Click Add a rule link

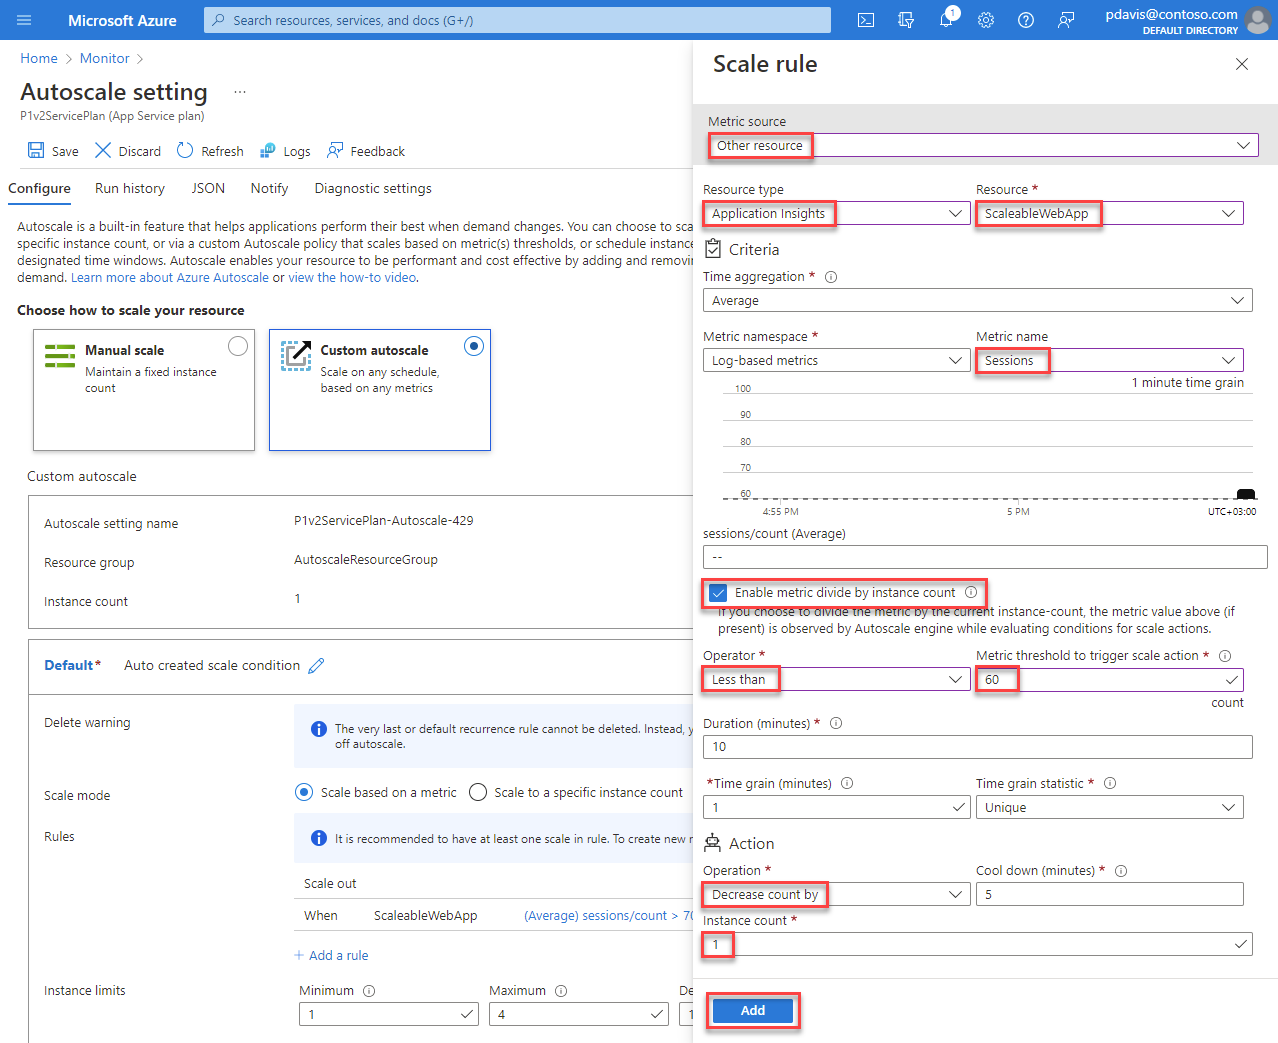[x=331, y=955]
